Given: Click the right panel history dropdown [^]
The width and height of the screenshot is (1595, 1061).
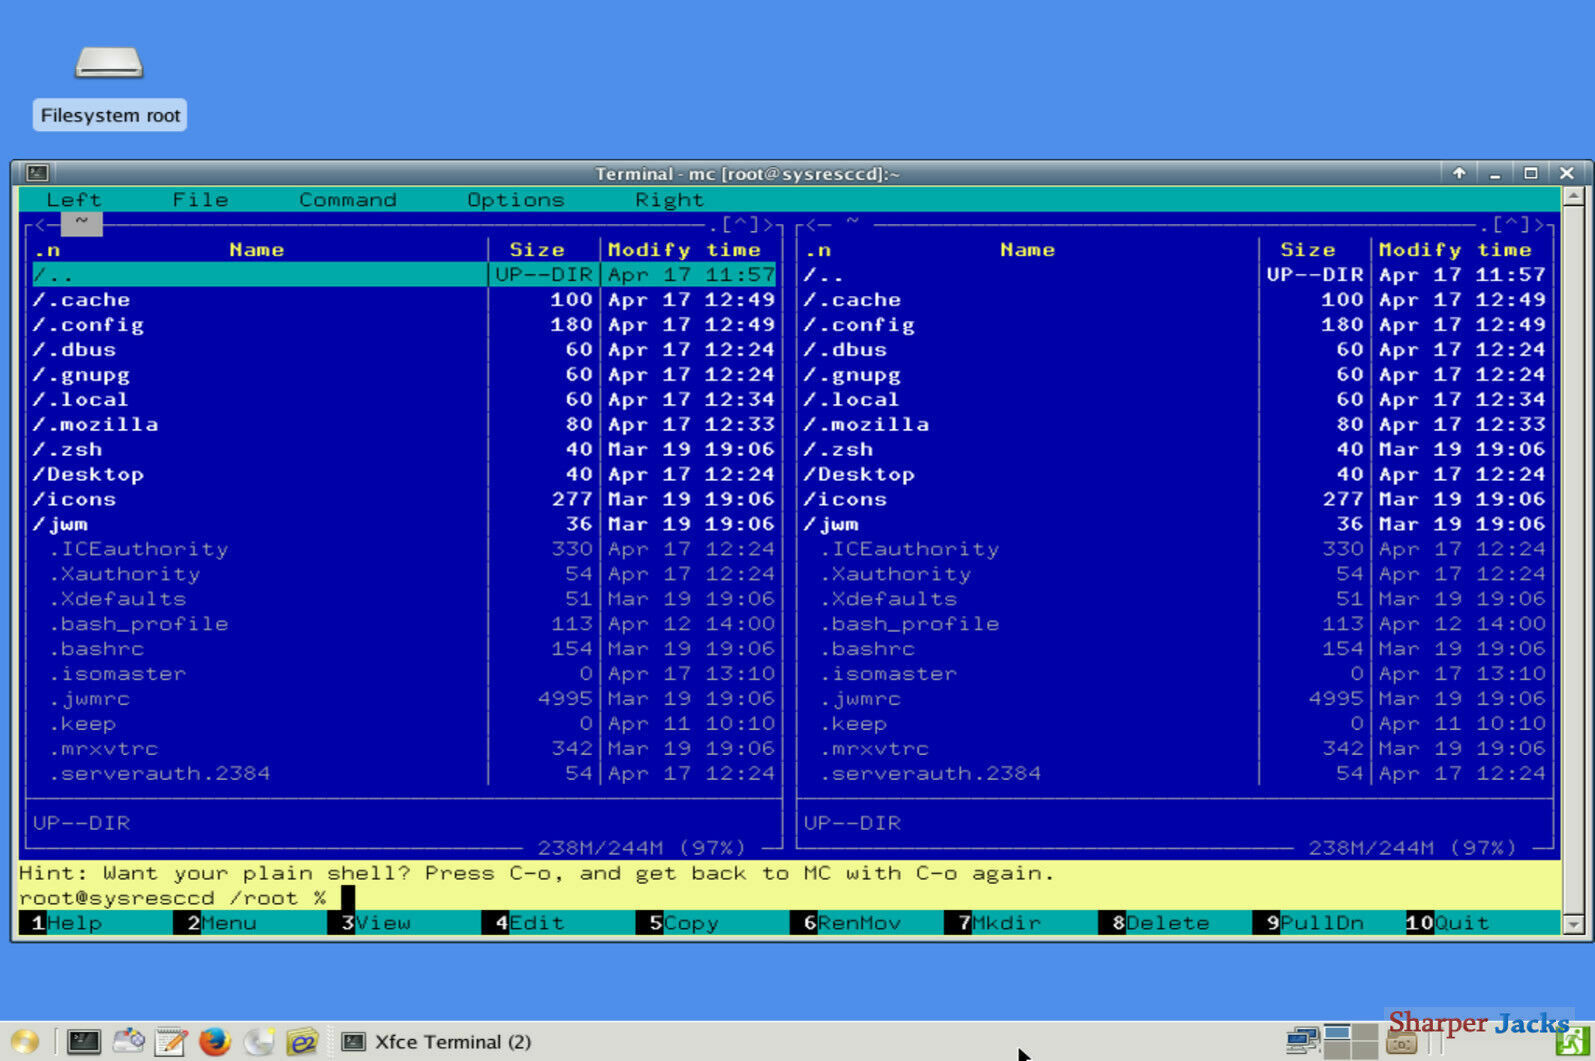Looking at the screenshot, I should coord(1511,224).
